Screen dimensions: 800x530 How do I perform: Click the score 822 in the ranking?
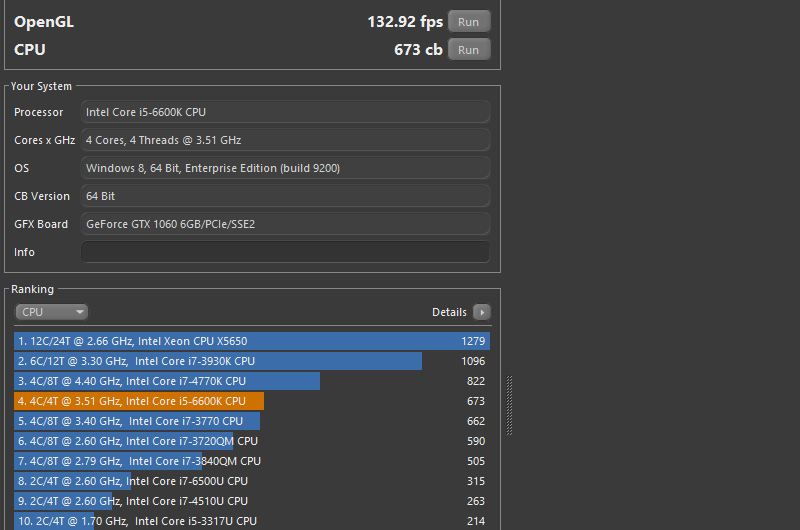tap(476, 381)
